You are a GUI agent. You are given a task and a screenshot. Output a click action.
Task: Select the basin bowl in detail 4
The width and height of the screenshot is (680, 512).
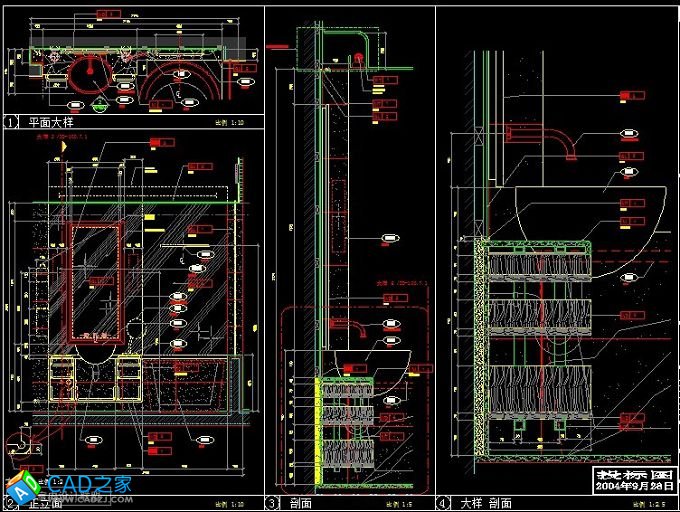[x=590, y=212]
